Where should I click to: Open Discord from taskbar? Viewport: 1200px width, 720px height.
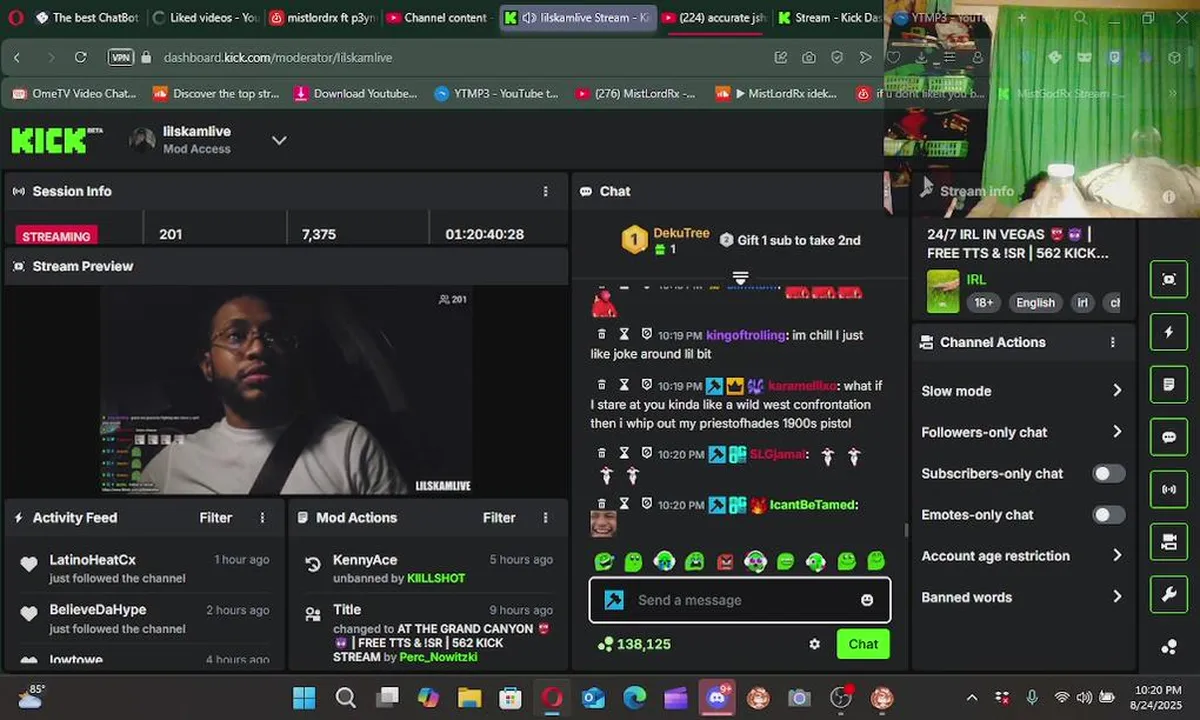pos(716,697)
